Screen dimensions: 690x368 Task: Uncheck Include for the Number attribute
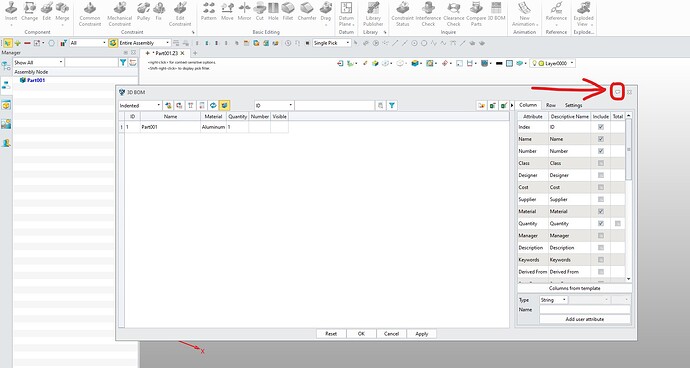pos(601,151)
